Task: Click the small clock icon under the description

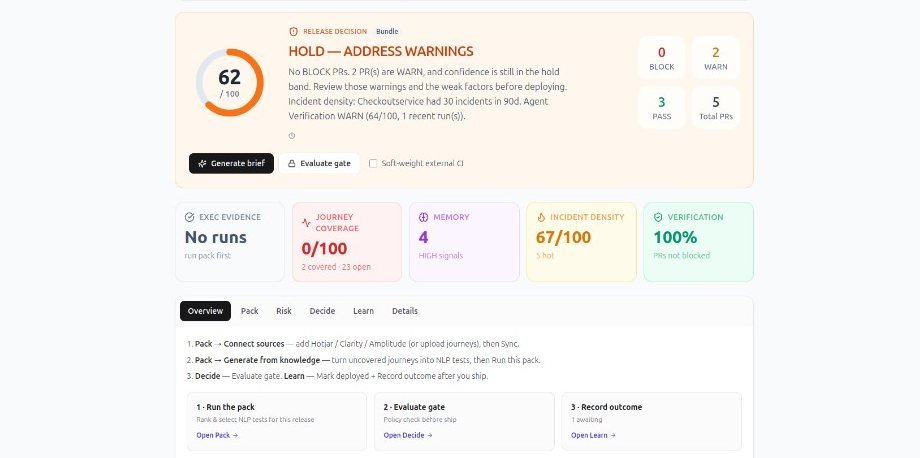Action: [x=292, y=136]
